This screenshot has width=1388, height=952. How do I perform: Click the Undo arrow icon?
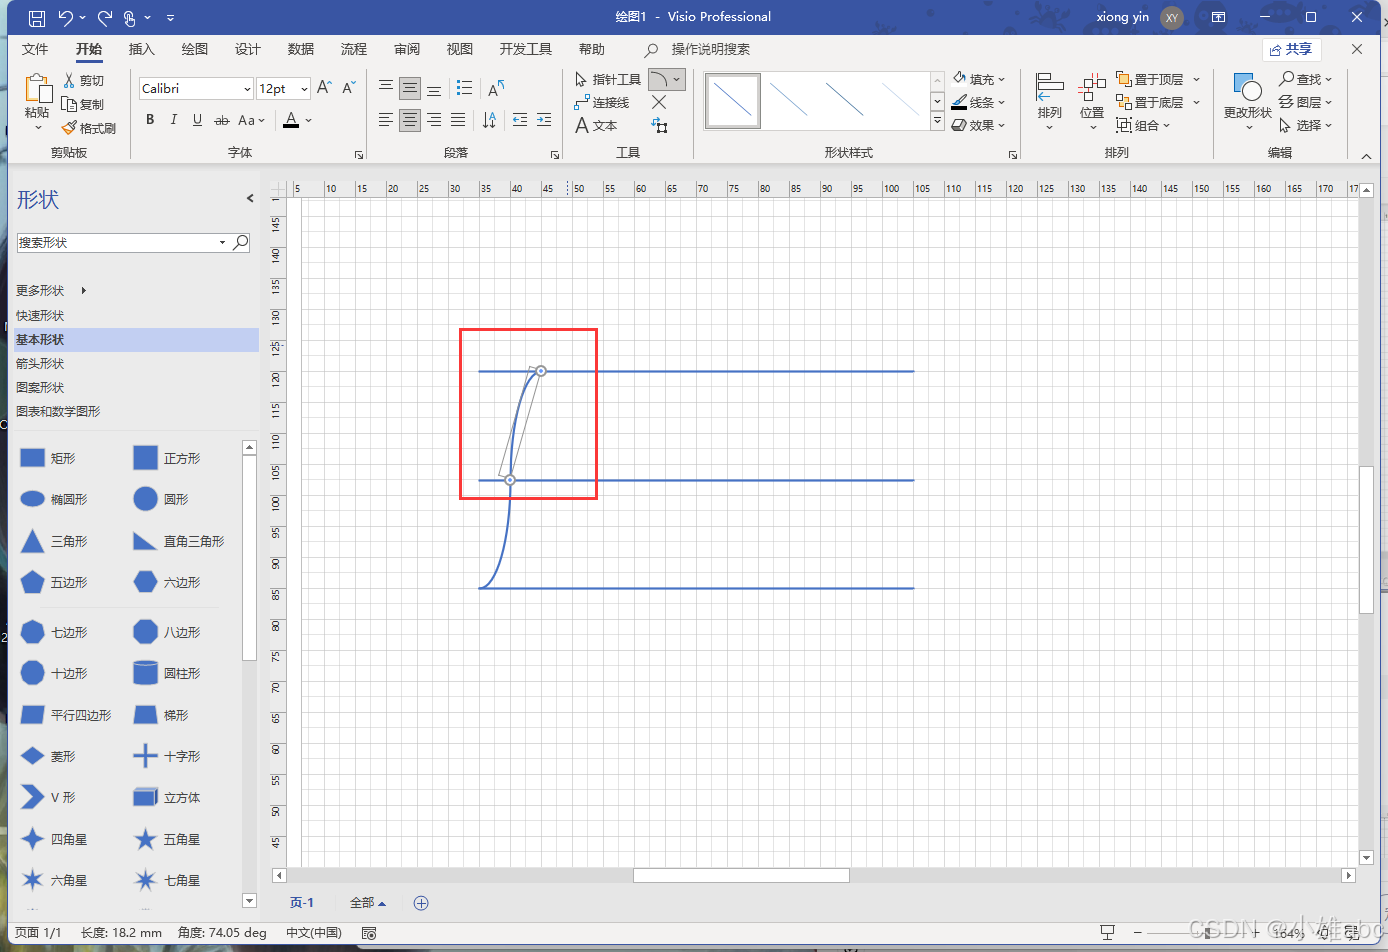tap(65, 17)
